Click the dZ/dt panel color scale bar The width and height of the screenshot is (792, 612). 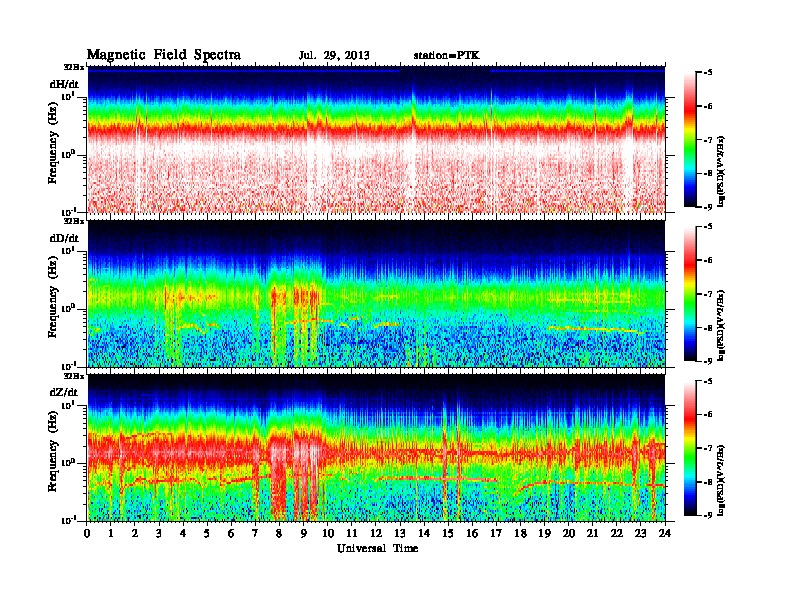coord(690,448)
